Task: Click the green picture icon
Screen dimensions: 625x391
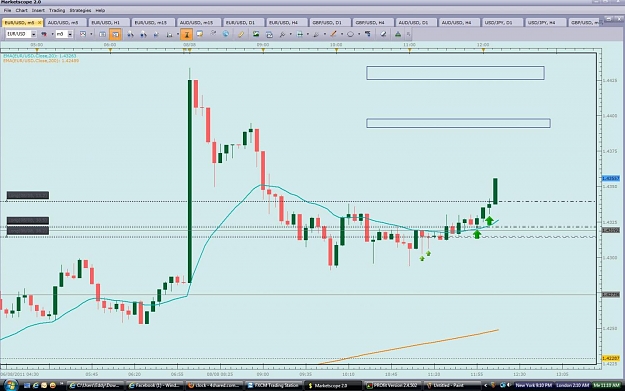Action: click(256, 34)
